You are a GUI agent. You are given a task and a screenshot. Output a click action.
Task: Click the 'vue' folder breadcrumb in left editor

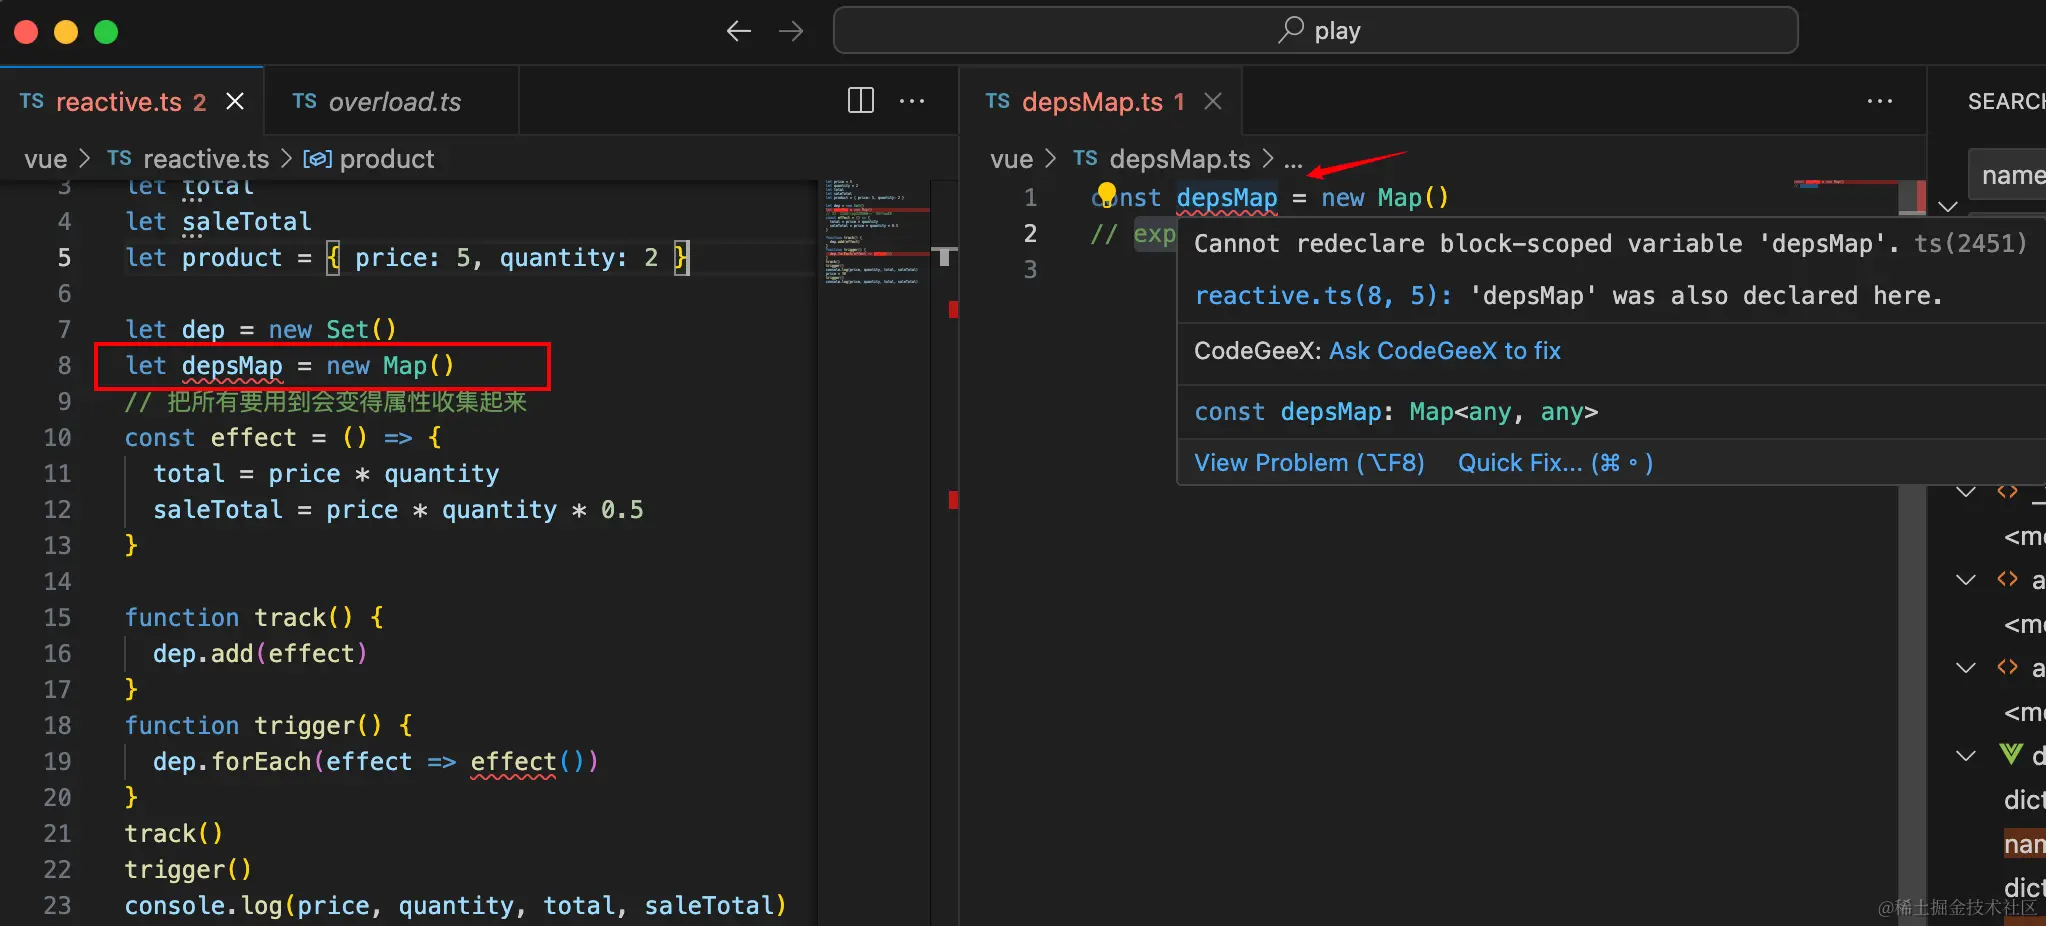46,159
